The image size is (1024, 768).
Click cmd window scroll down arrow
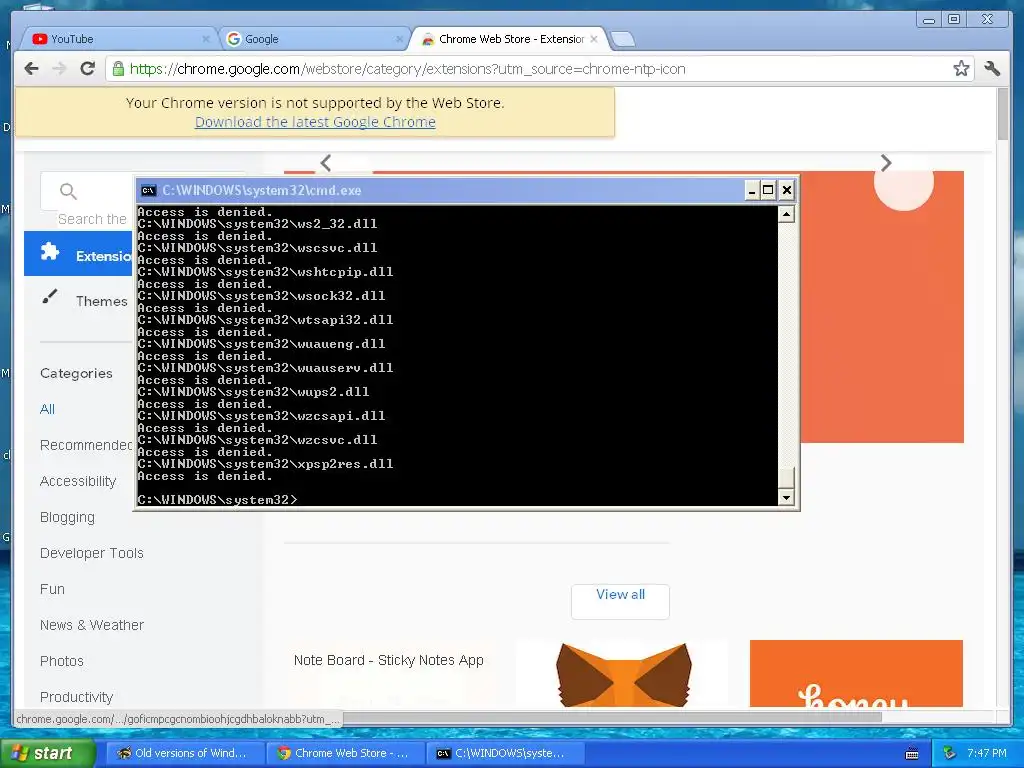786,498
